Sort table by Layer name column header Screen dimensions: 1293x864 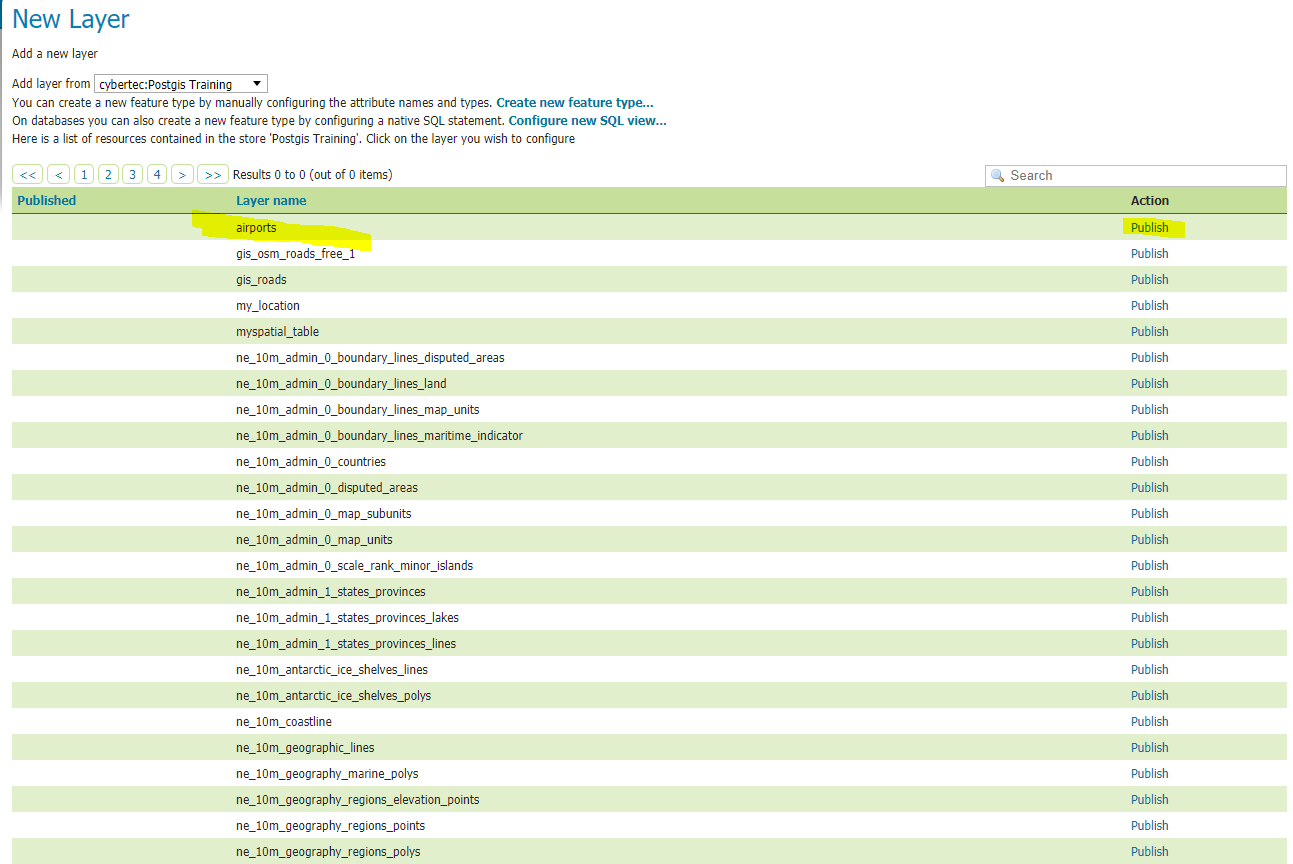[x=271, y=201]
